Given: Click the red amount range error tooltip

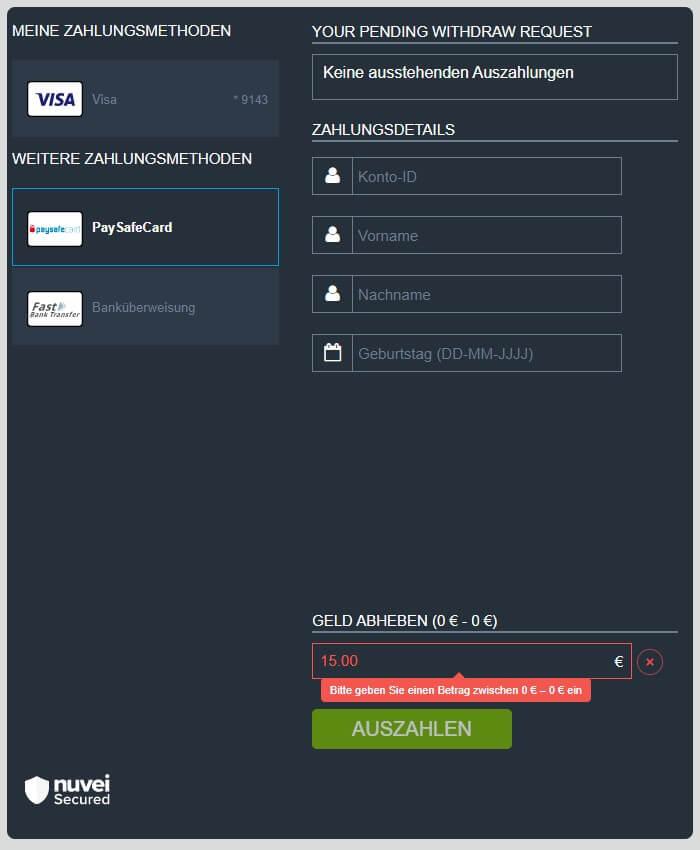Looking at the screenshot, I should (455, 691).
